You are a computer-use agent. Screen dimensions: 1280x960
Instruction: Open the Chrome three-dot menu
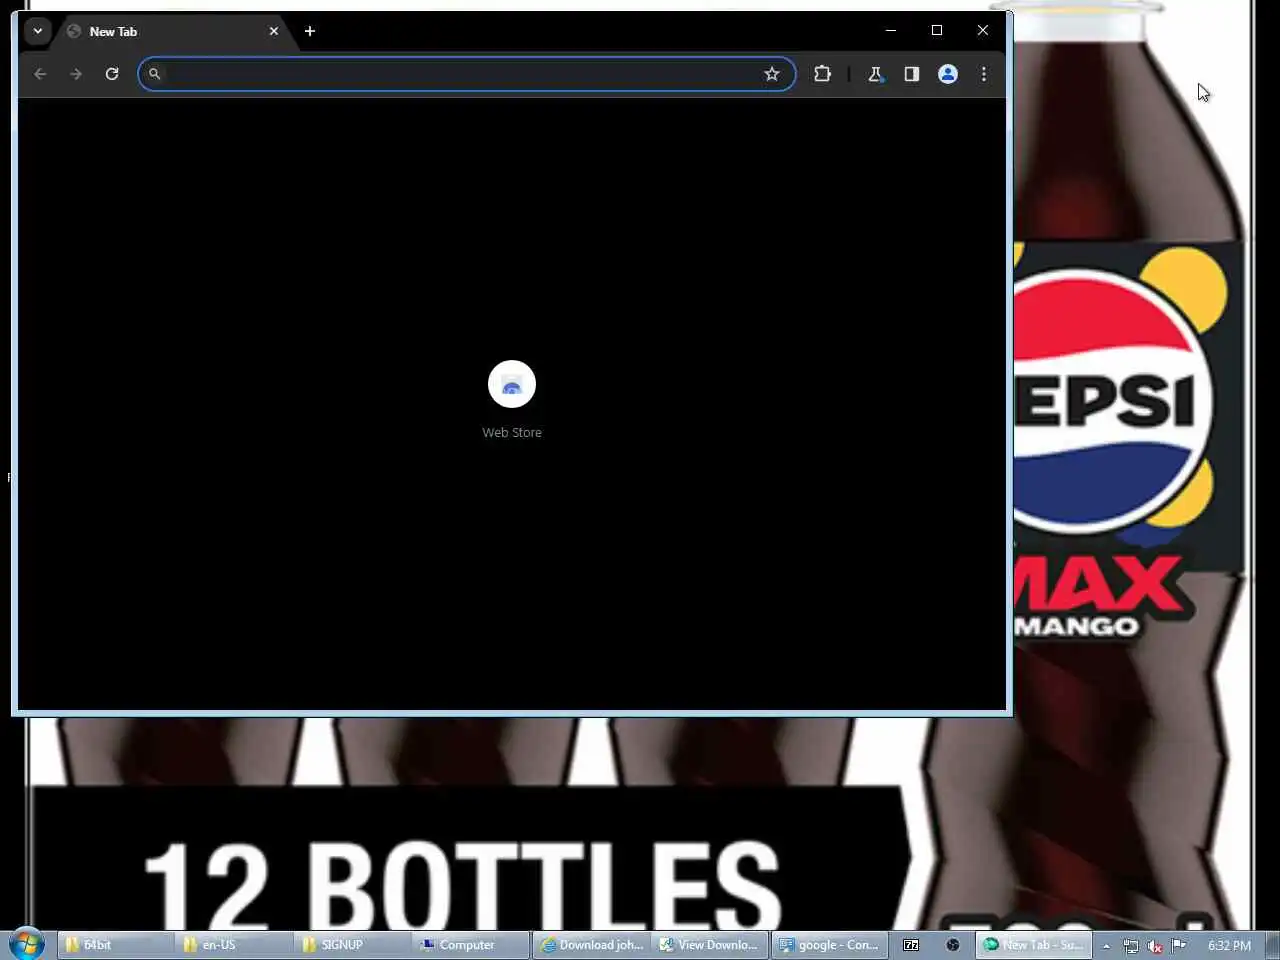(984, 74)
